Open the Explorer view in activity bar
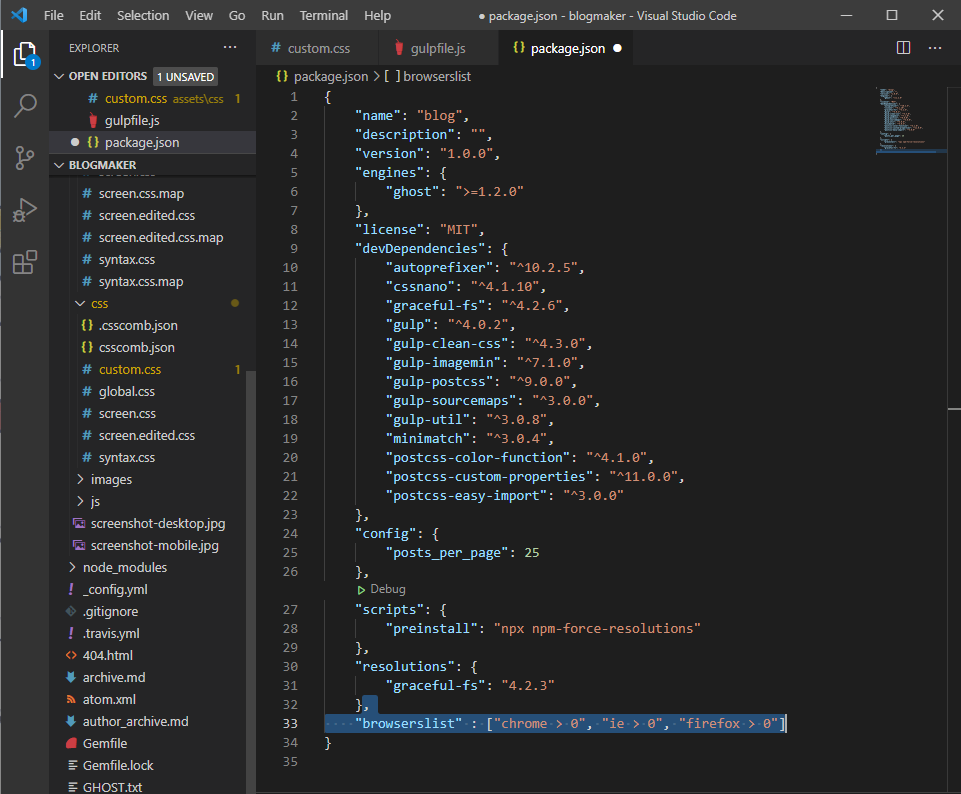 point(25,55)
